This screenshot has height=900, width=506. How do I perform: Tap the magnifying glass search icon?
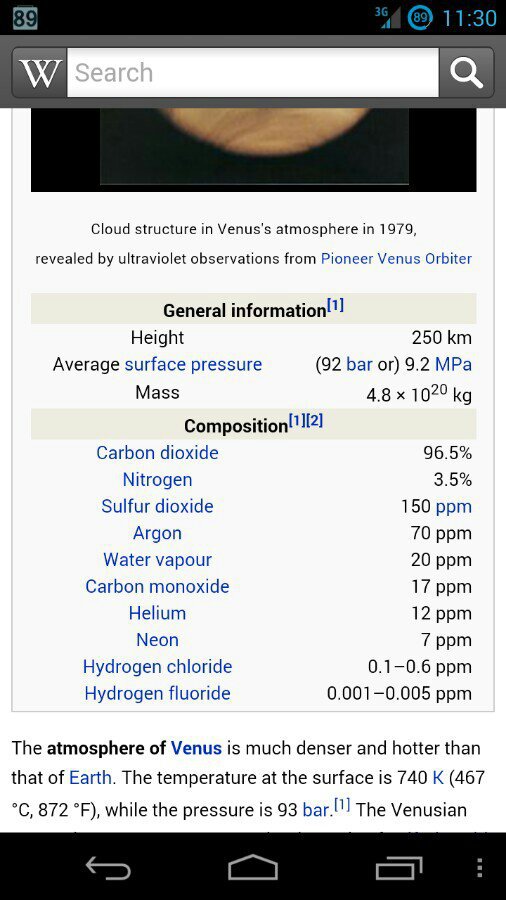pyautogui.click(x=466, y=72)
